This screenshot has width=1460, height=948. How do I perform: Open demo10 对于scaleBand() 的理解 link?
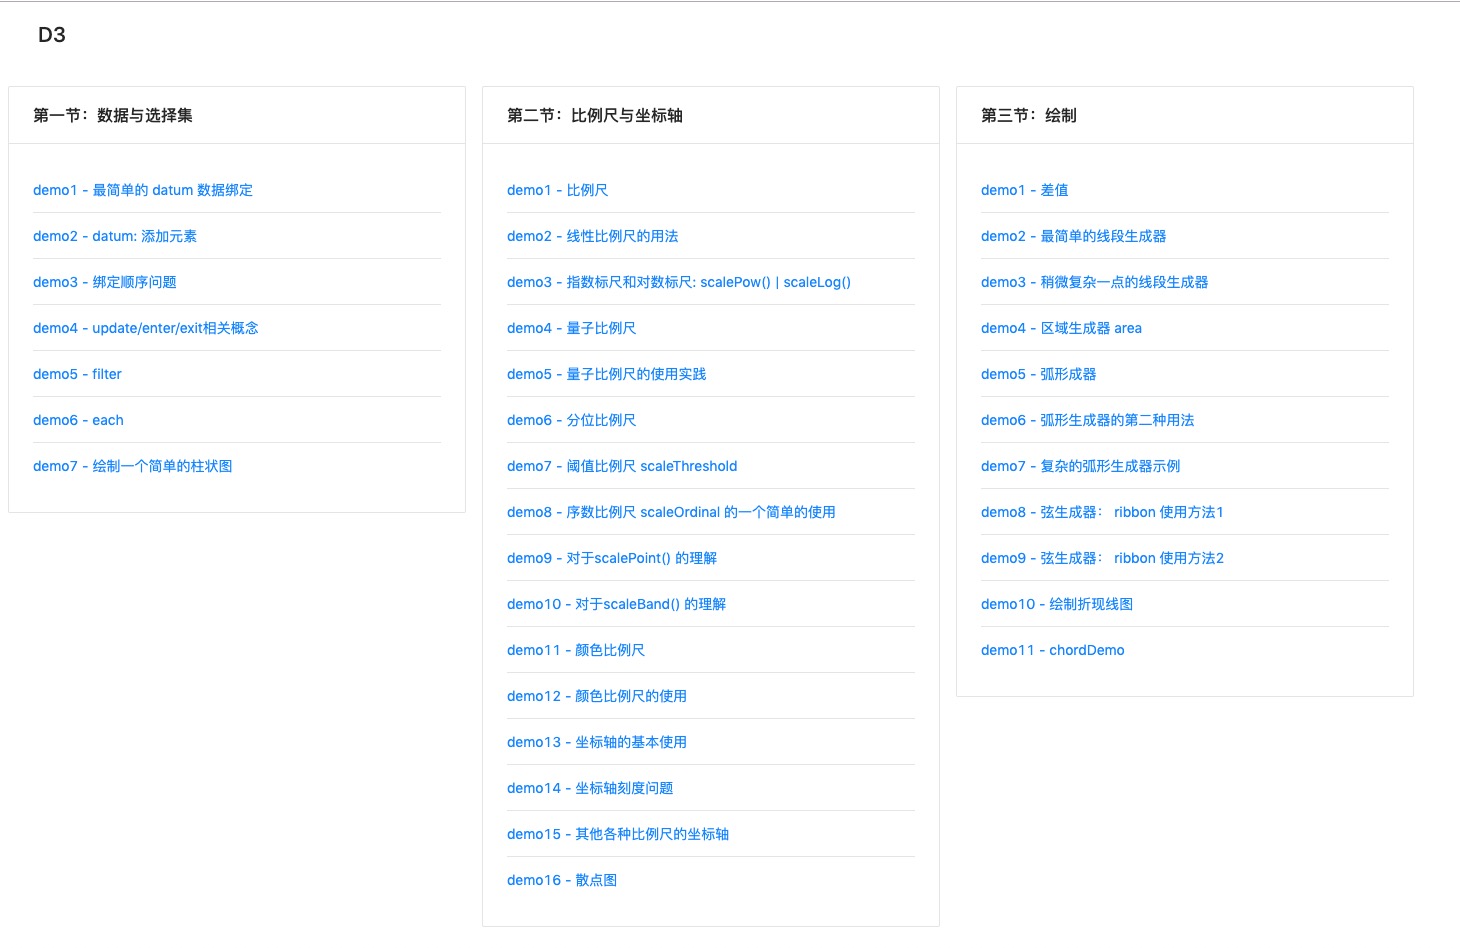[x=617, y=604]
